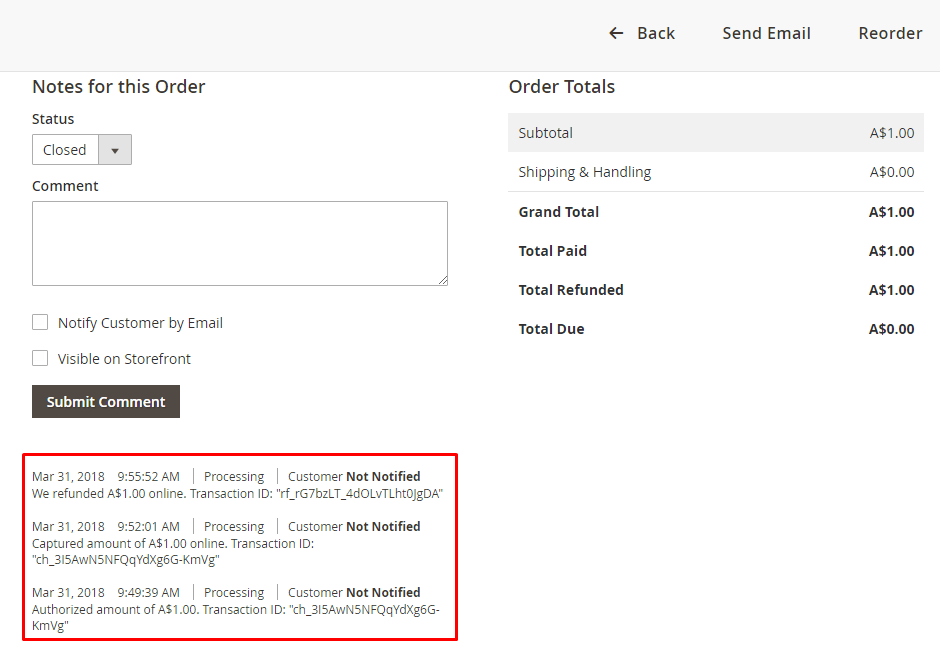Click the Total Due amount A$0.00

(x=891, y=329)
